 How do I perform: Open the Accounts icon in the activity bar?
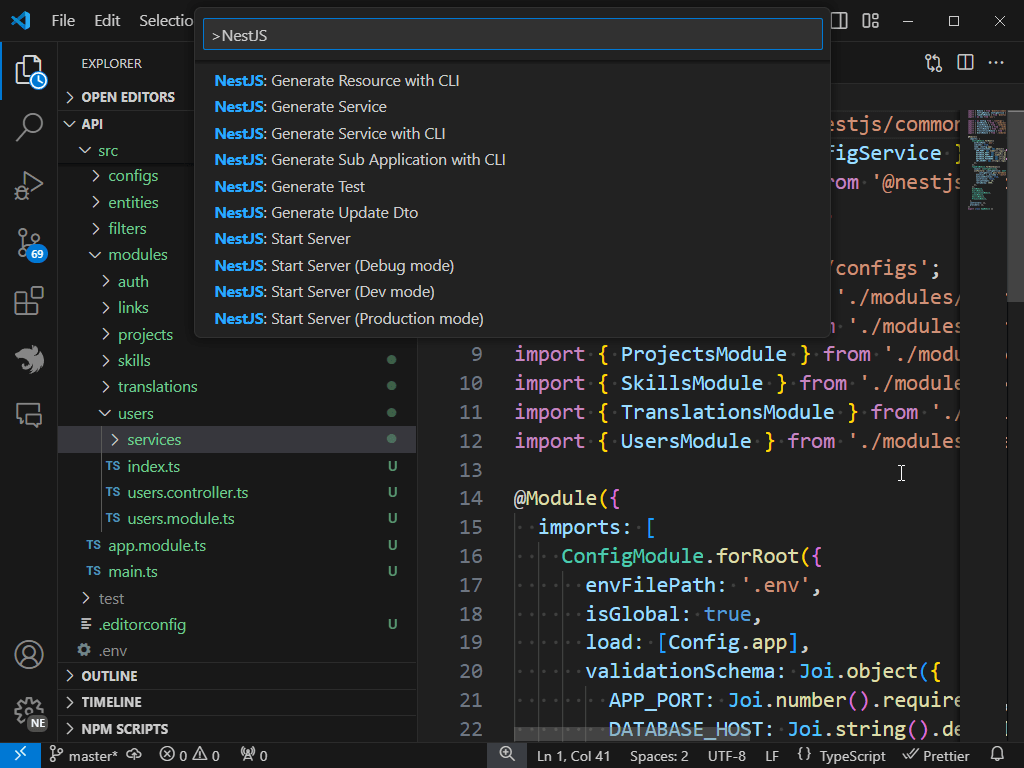28,655
